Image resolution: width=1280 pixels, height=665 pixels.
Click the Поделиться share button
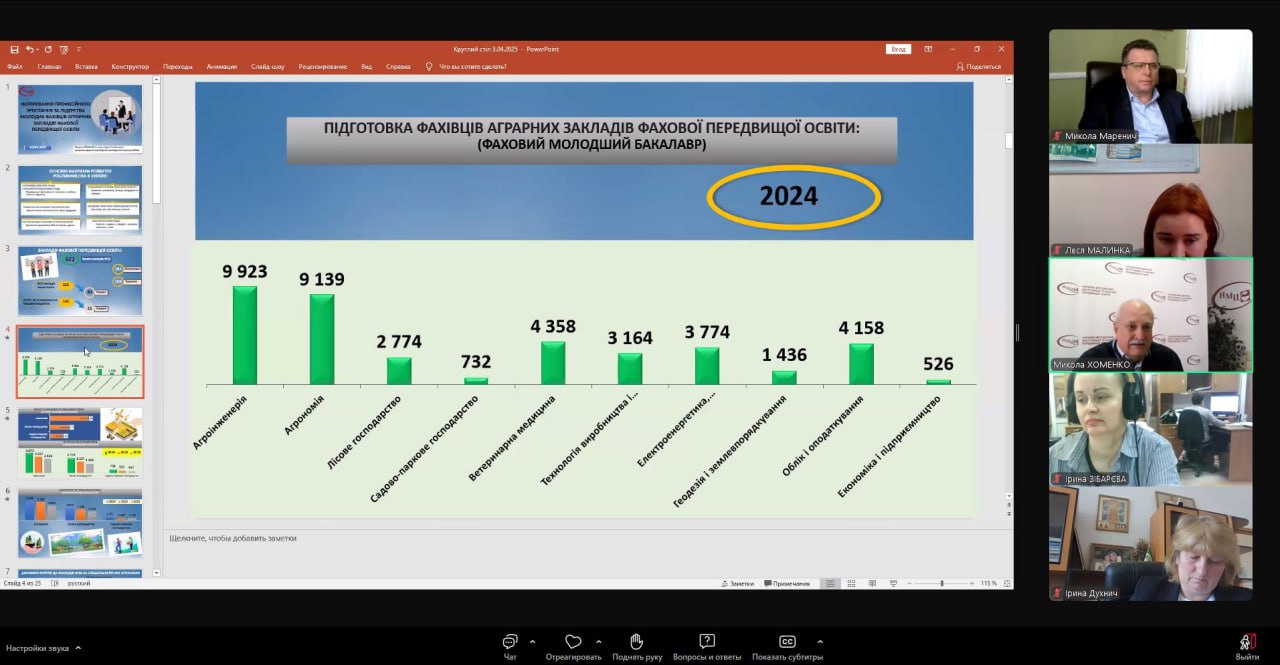pyautogui.click(x=978, y=67)
